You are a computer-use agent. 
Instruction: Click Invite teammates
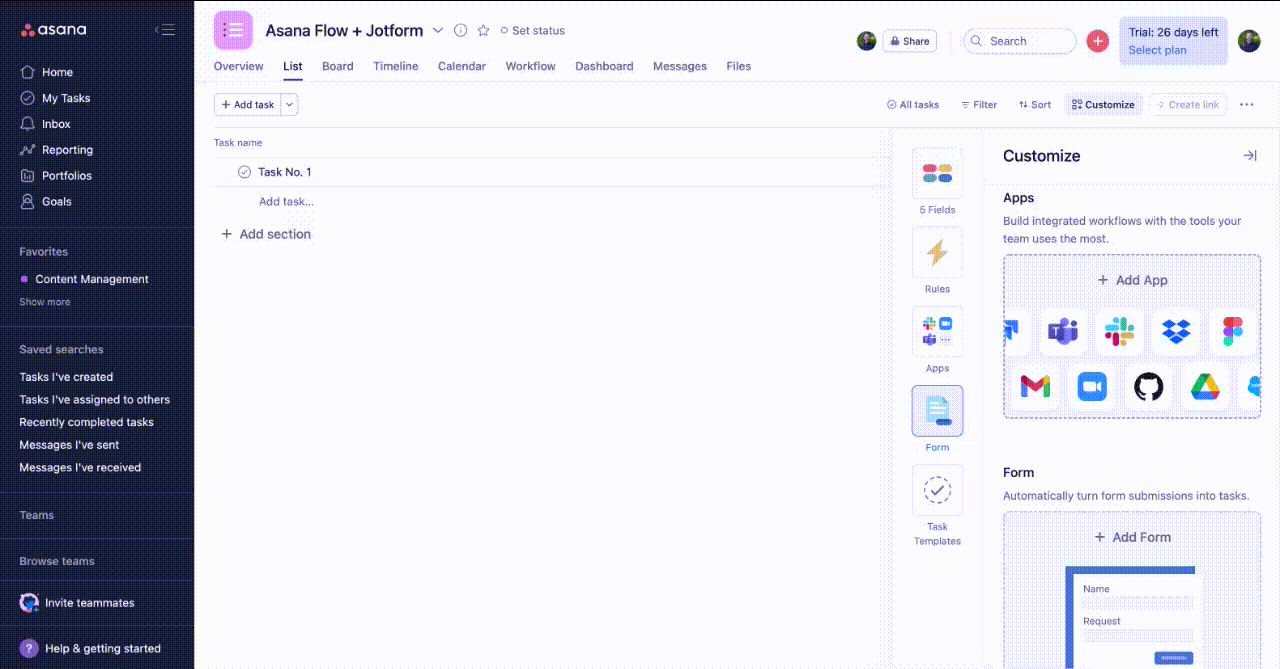(77, 603)
